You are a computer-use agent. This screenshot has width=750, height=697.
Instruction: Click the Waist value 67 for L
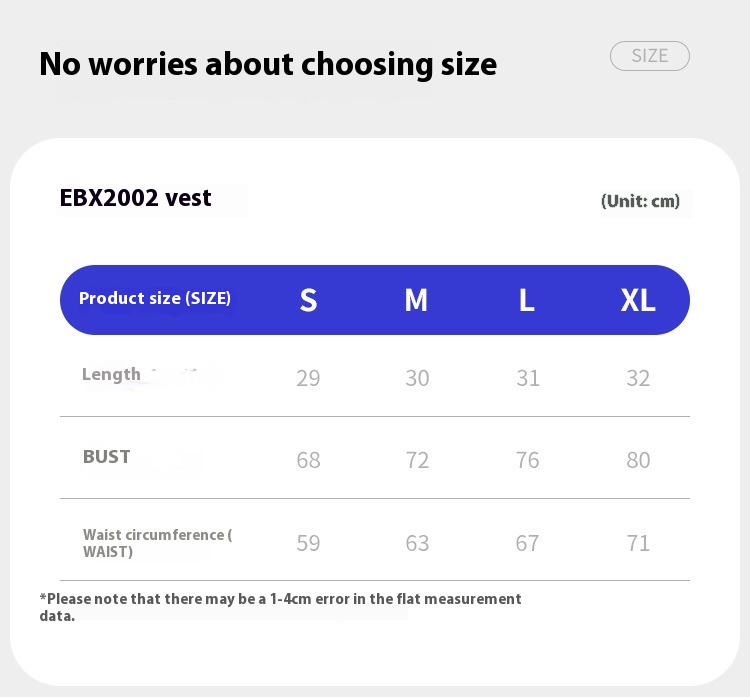527,543
